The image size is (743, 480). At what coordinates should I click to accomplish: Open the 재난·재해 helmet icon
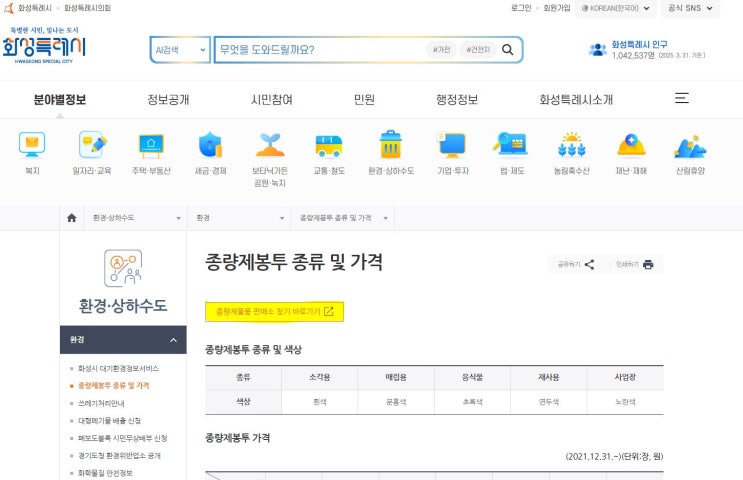click(631, 145)
